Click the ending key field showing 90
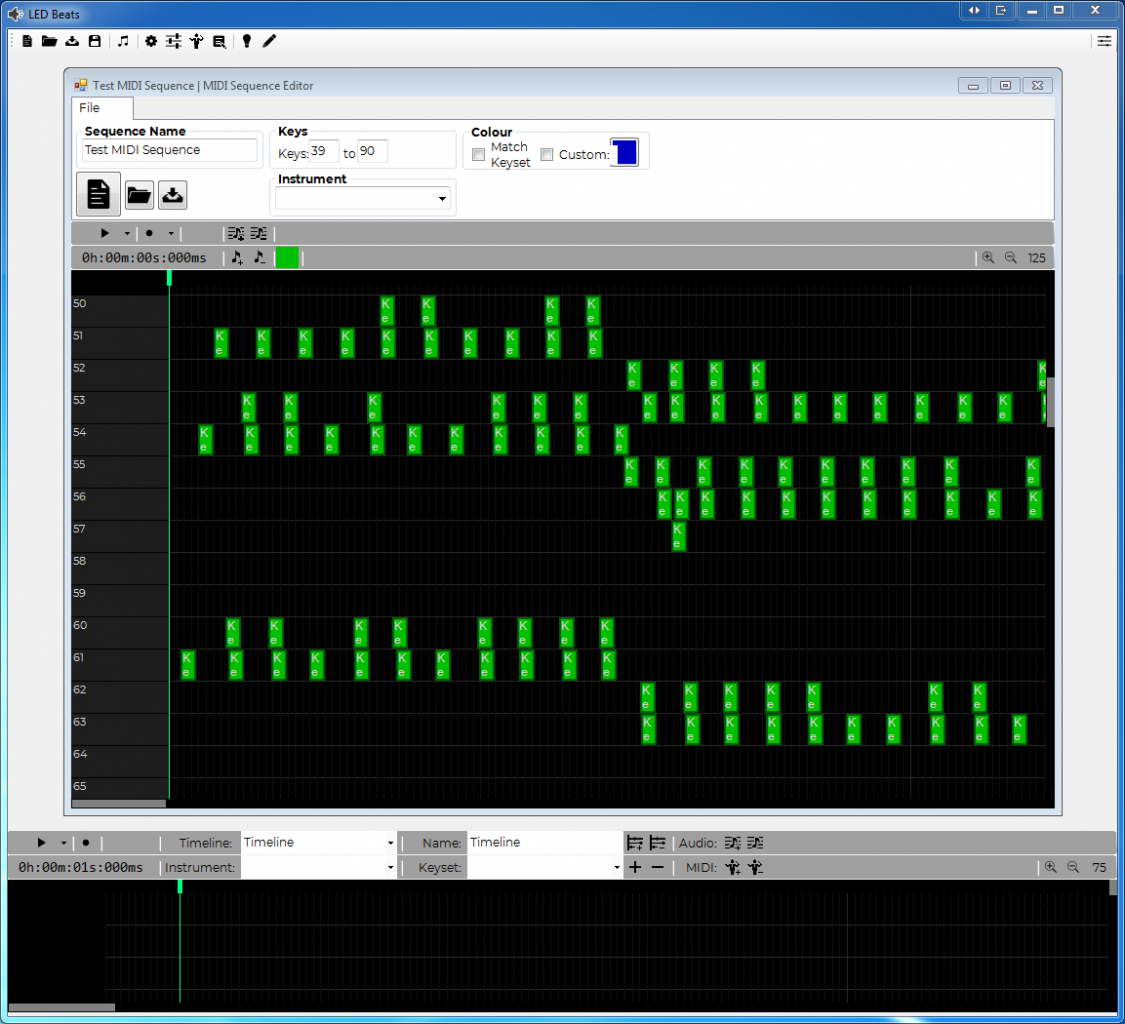 point(372,151)
